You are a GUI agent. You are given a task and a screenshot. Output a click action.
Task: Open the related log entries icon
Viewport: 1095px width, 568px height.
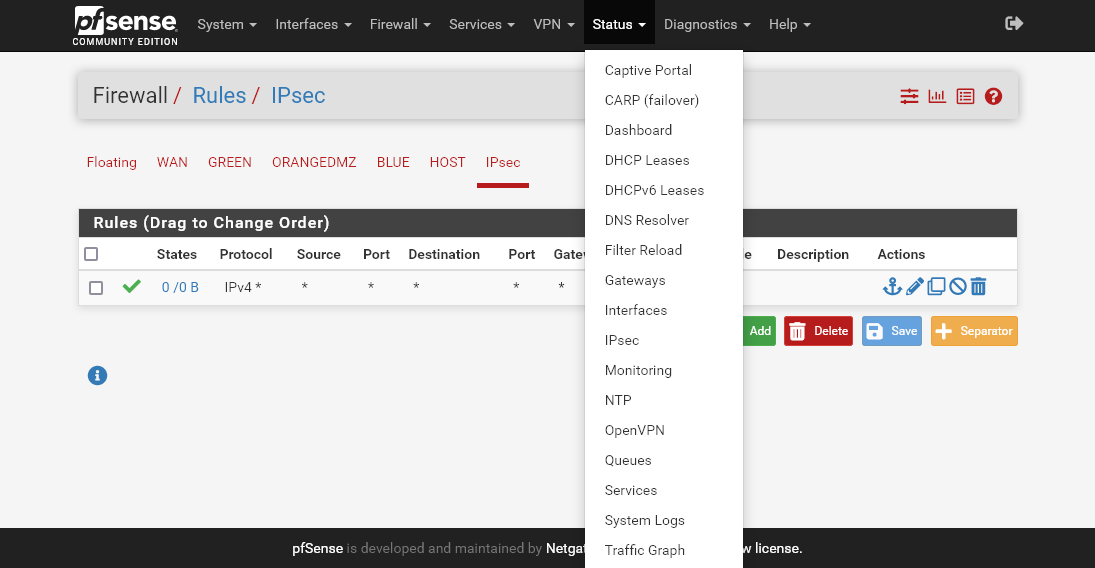point(965,96)
